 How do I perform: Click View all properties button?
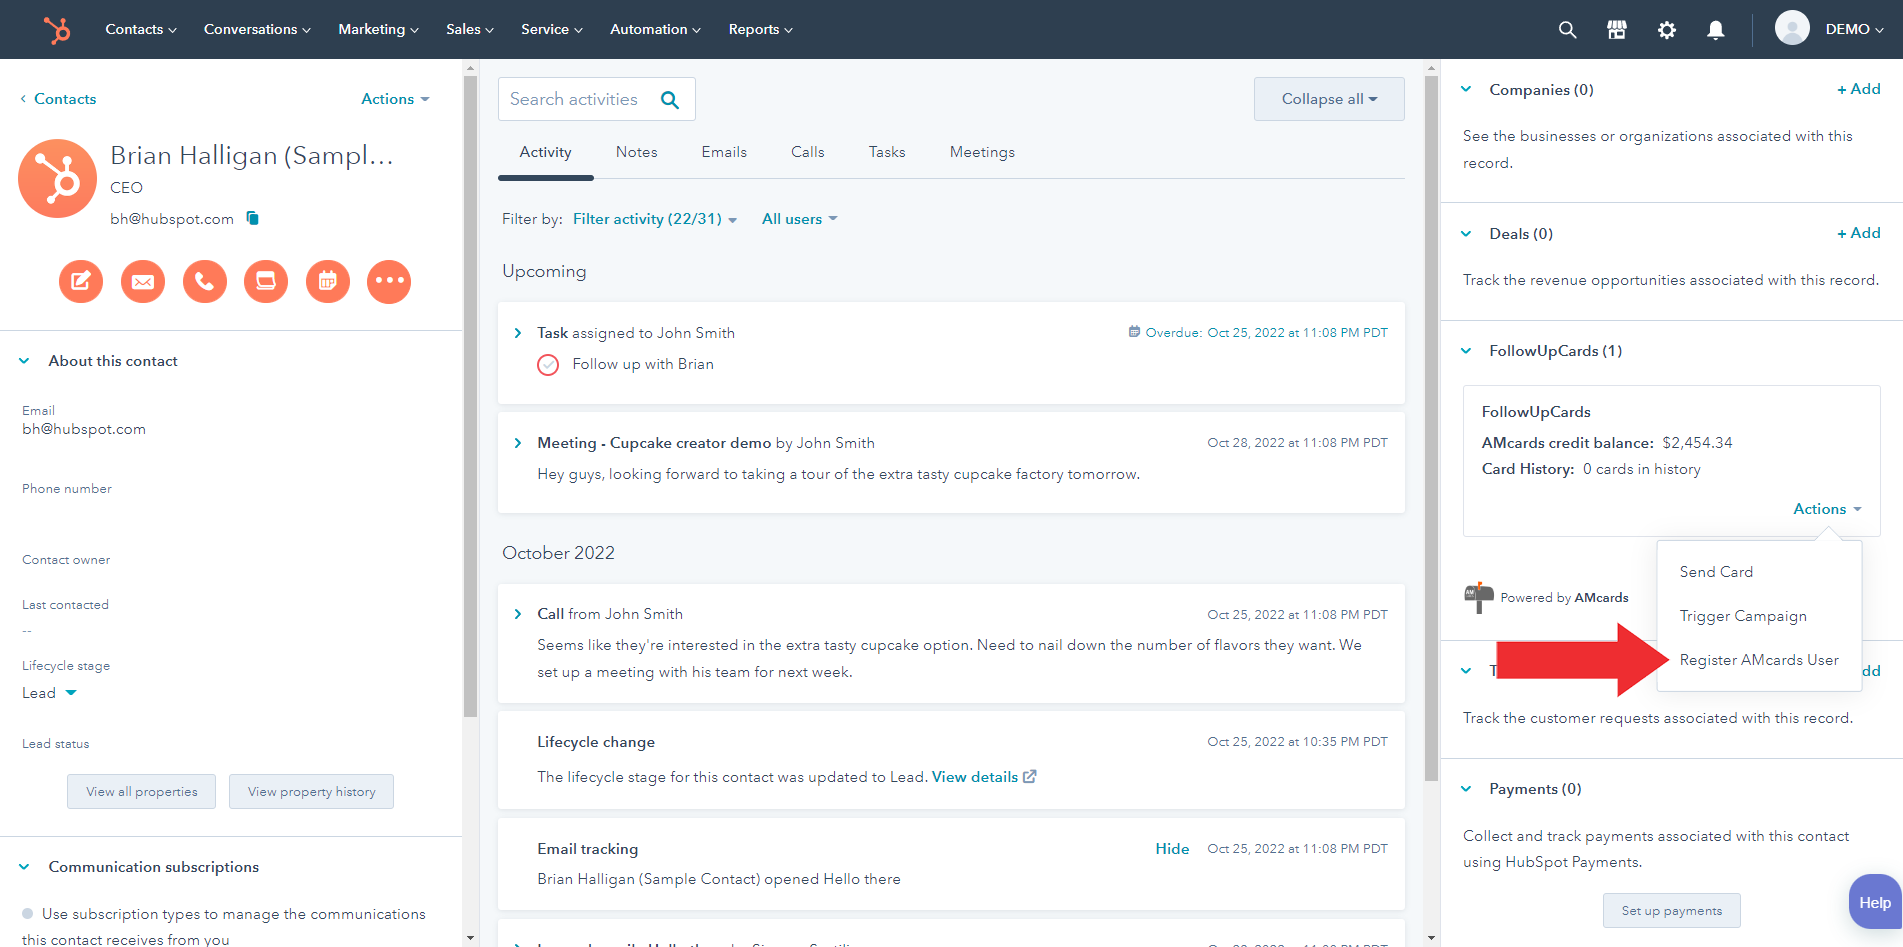(x=141, y=791)
